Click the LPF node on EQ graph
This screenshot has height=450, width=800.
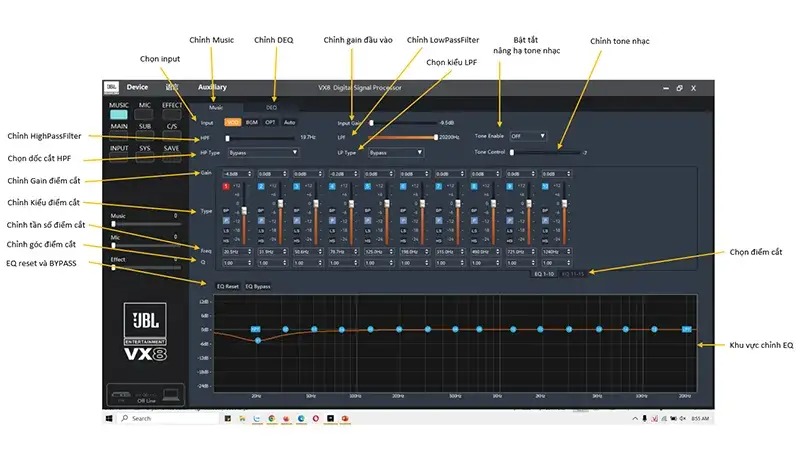pyautogui.click(x=687, y=329)
